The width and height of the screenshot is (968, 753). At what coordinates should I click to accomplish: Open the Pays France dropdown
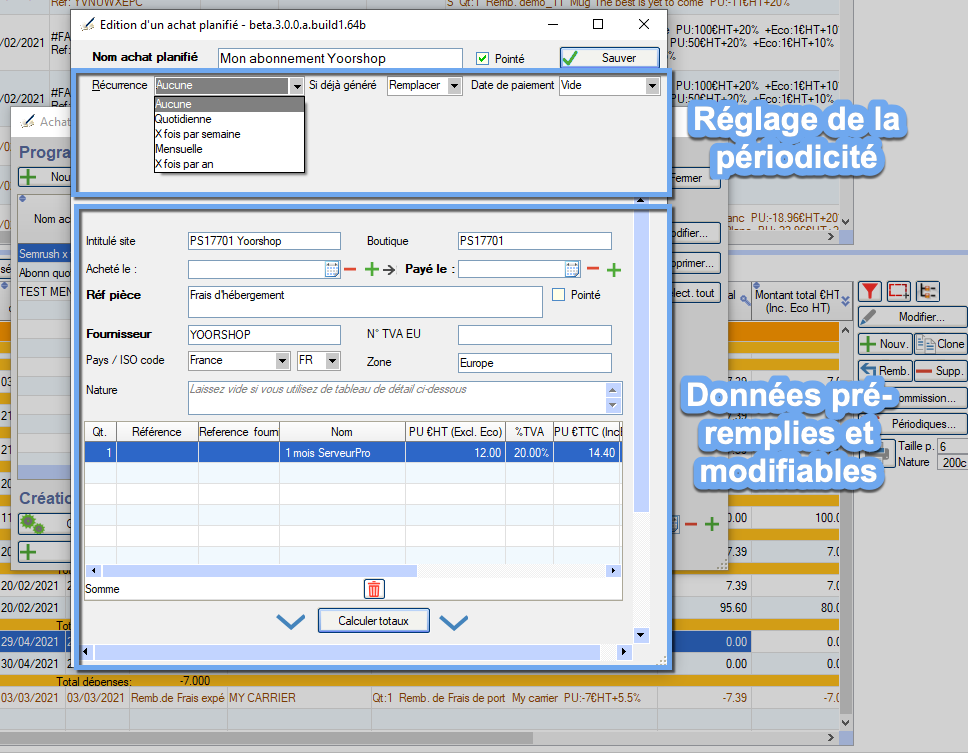point(282,361)
